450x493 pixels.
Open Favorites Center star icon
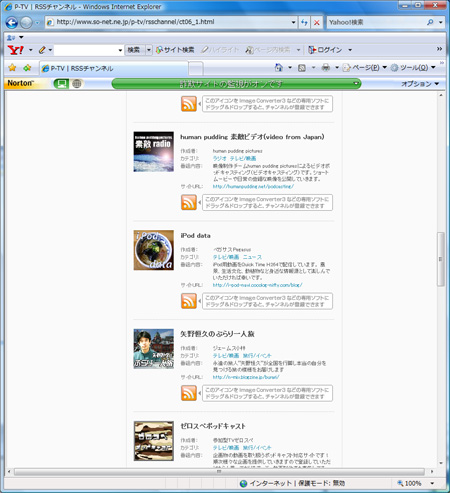click(x=12, y=68)
